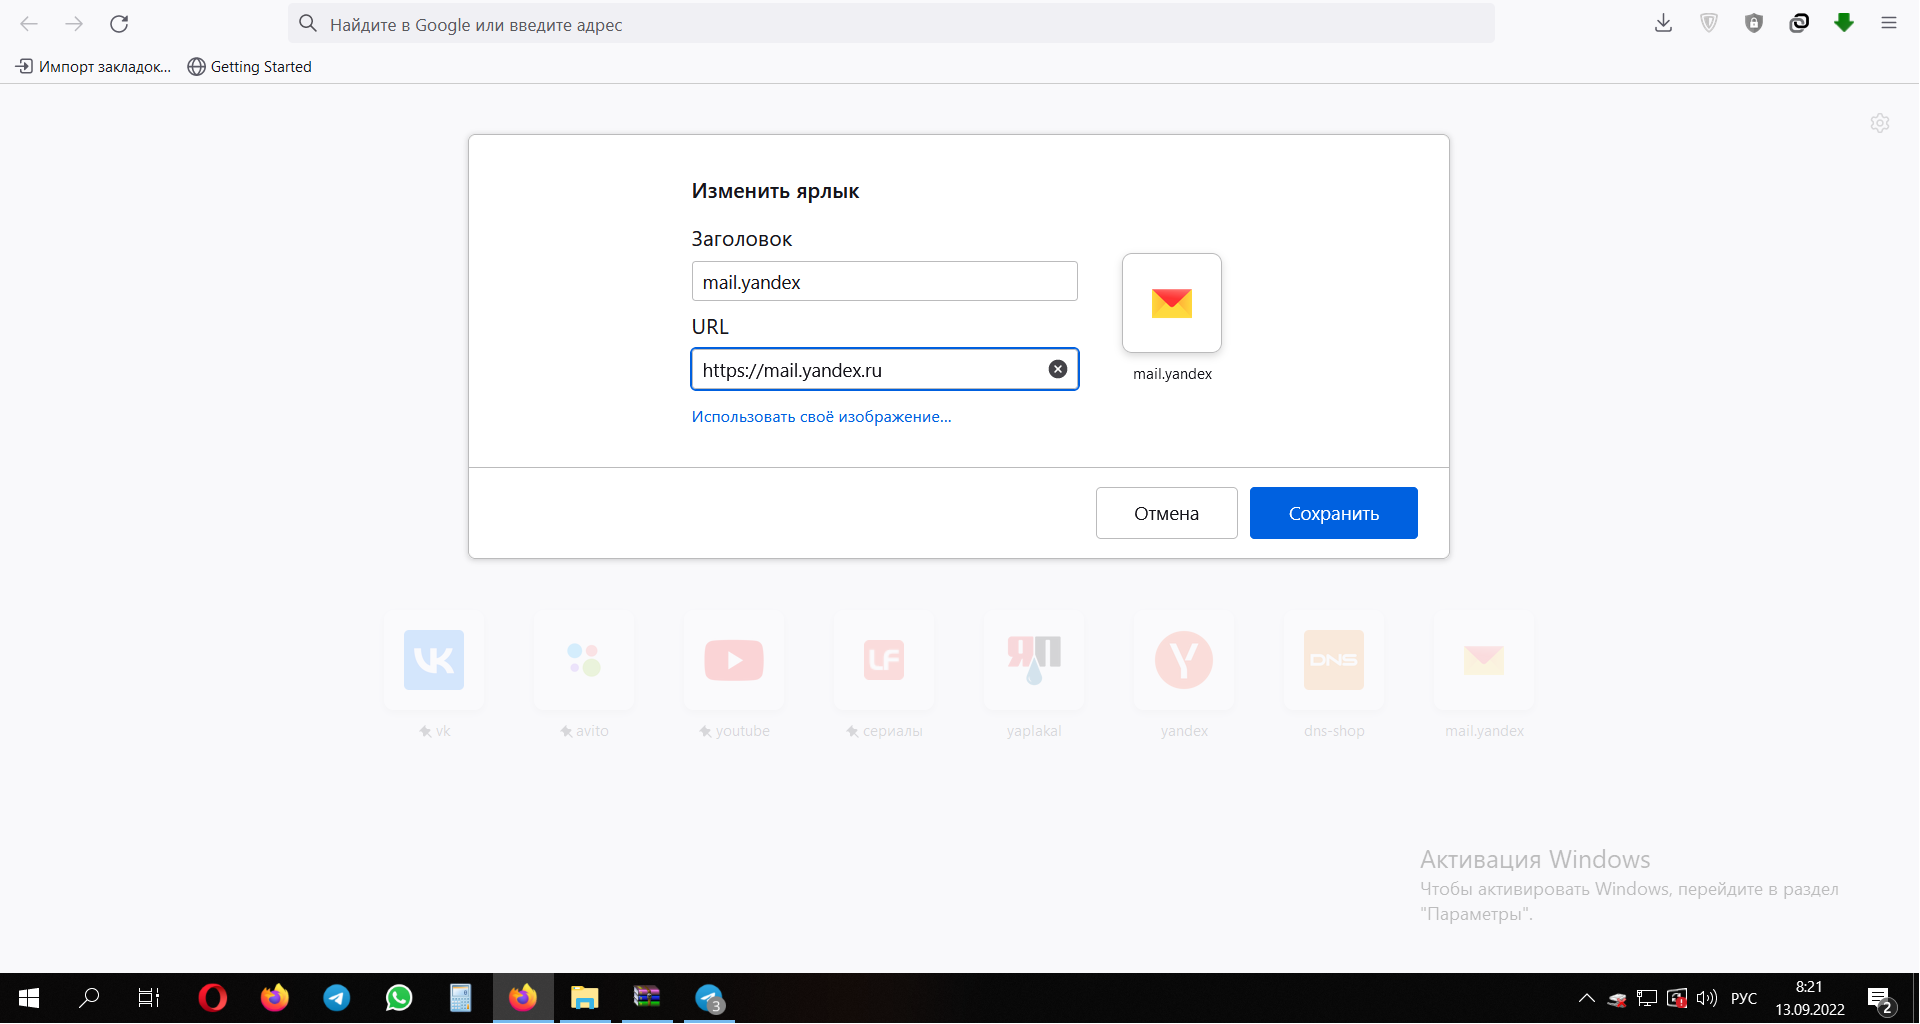Open the yandex shortcut tile

1184,660
